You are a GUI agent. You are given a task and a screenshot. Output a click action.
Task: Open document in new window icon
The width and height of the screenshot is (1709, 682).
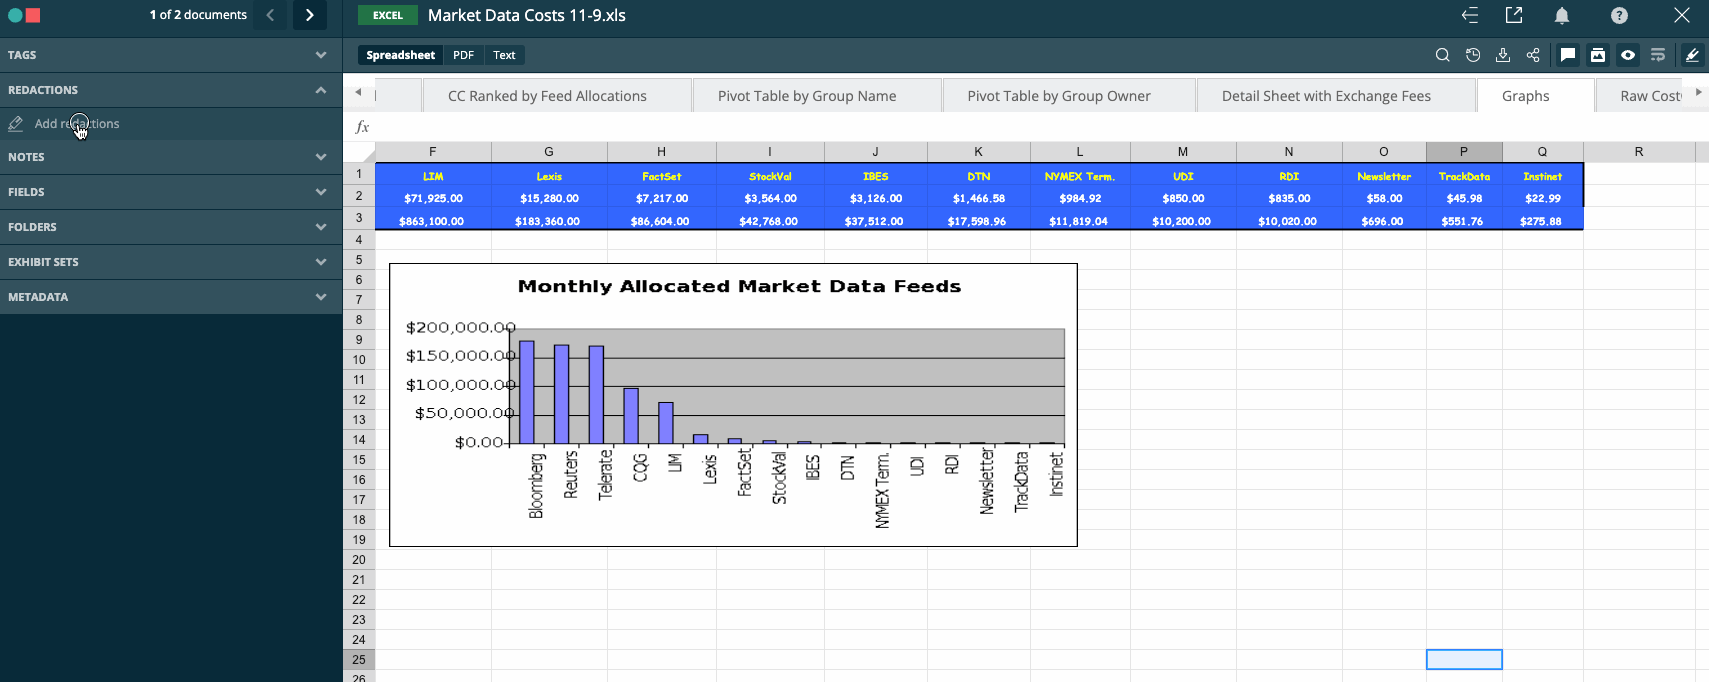pos(1514,15)
